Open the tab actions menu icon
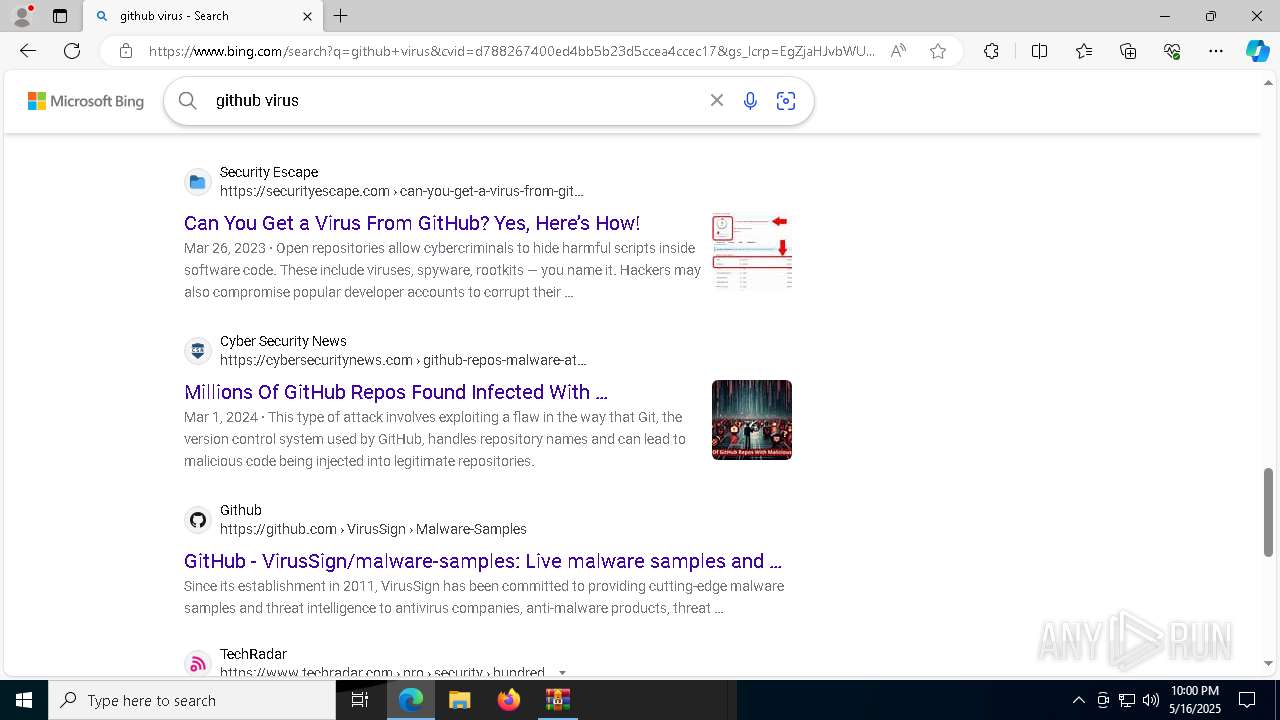Viewport: 1280px width, 720px height. [60, 16]
